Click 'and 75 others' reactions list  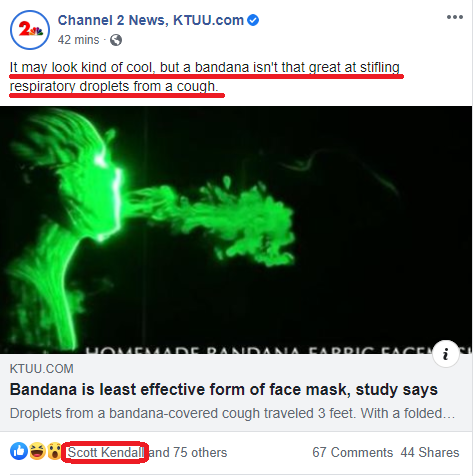click(x=188, y=452)
